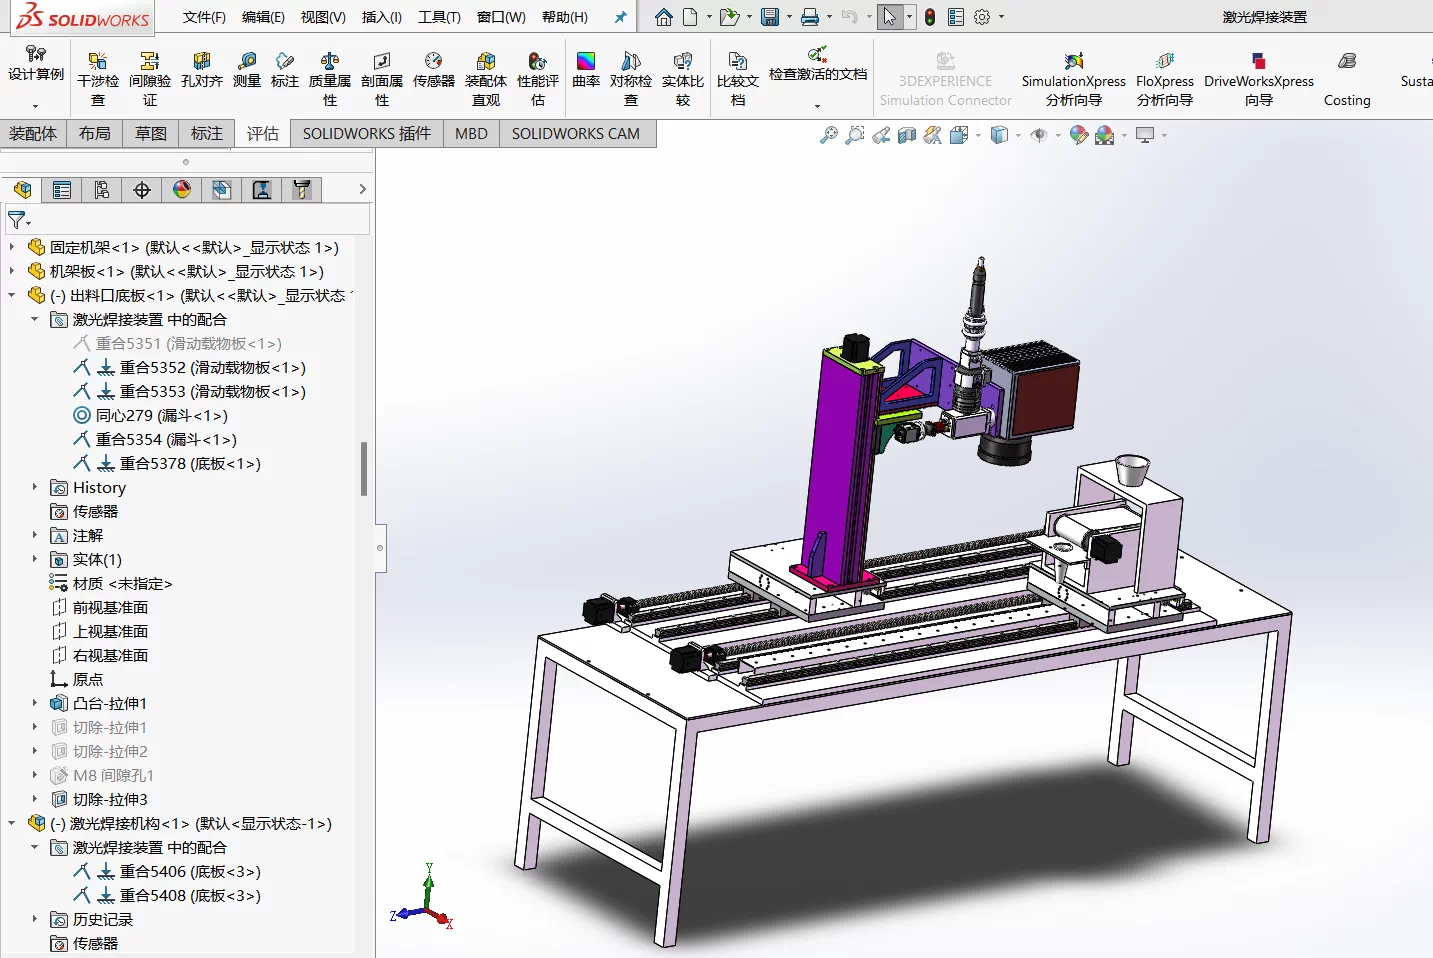This screenshot has width=1433, height=958.
Task: Expand the History folder
Action: (x=34, y=487)
